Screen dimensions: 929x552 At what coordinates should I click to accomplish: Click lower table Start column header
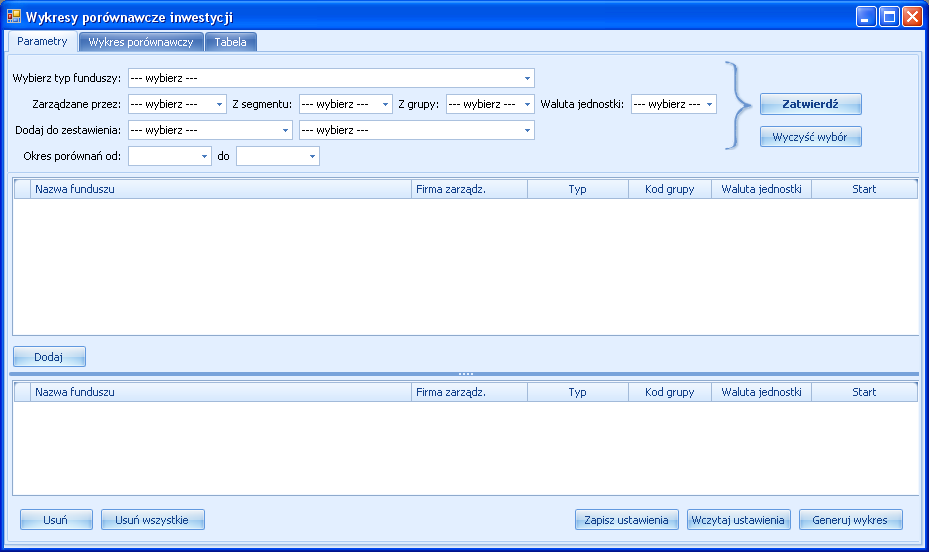pyautogui.click(x=864, y=392)
